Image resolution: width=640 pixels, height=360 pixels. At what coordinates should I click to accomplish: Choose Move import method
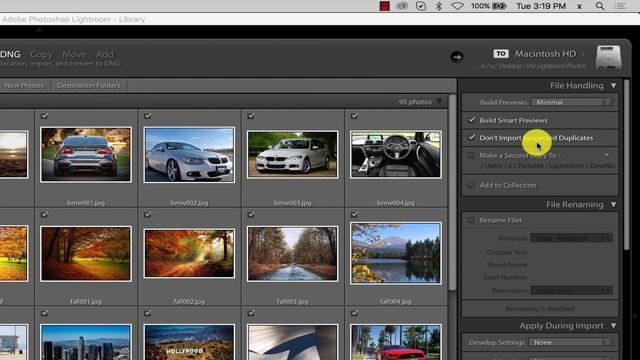[x=74, y=54]
